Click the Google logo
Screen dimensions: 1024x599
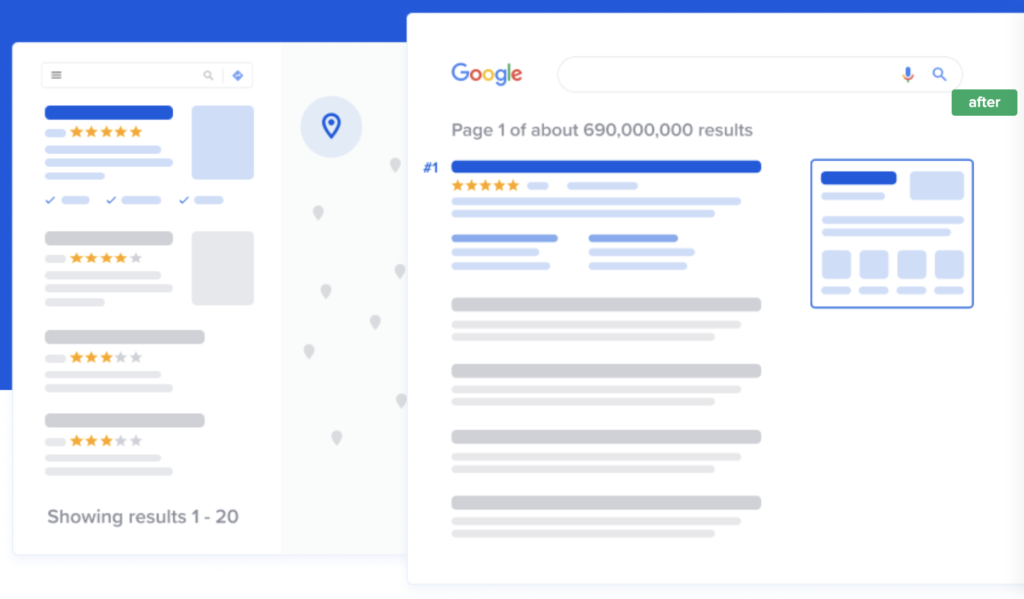pos(487,74)
